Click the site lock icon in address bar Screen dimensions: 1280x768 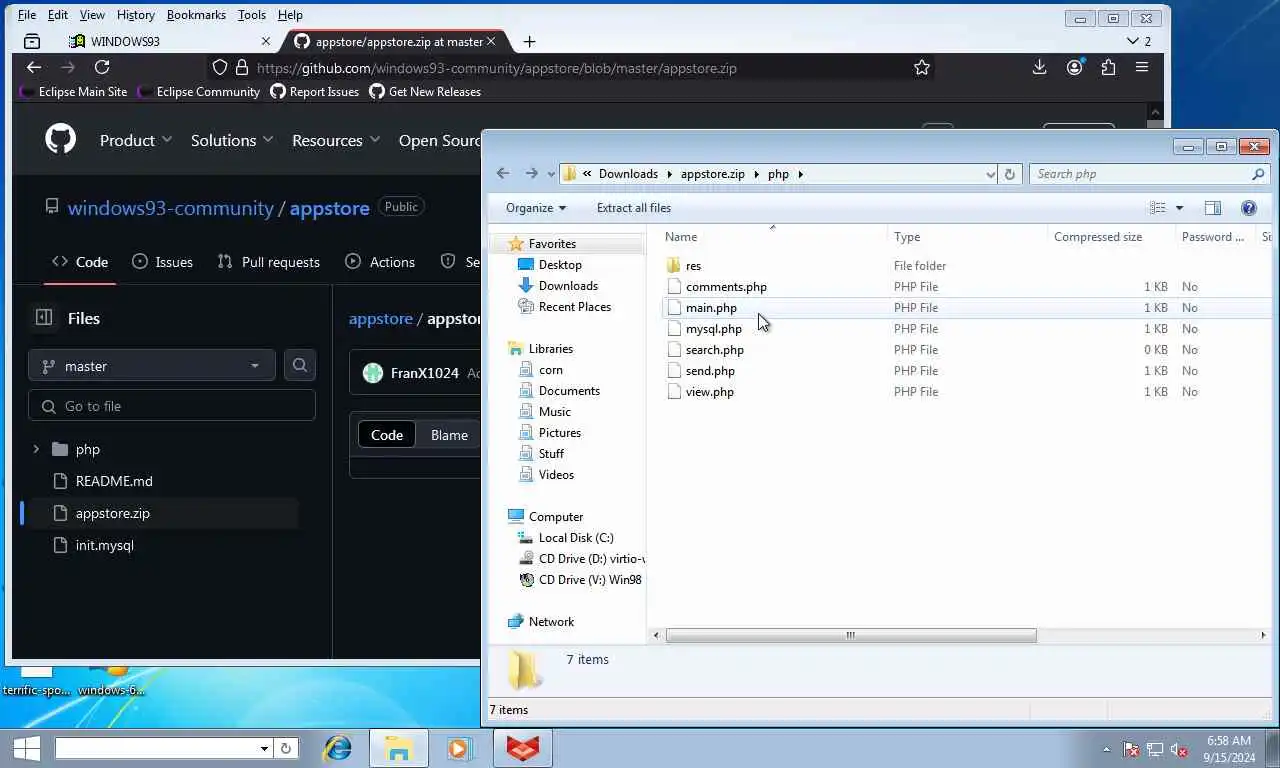[x=241, y=68]
